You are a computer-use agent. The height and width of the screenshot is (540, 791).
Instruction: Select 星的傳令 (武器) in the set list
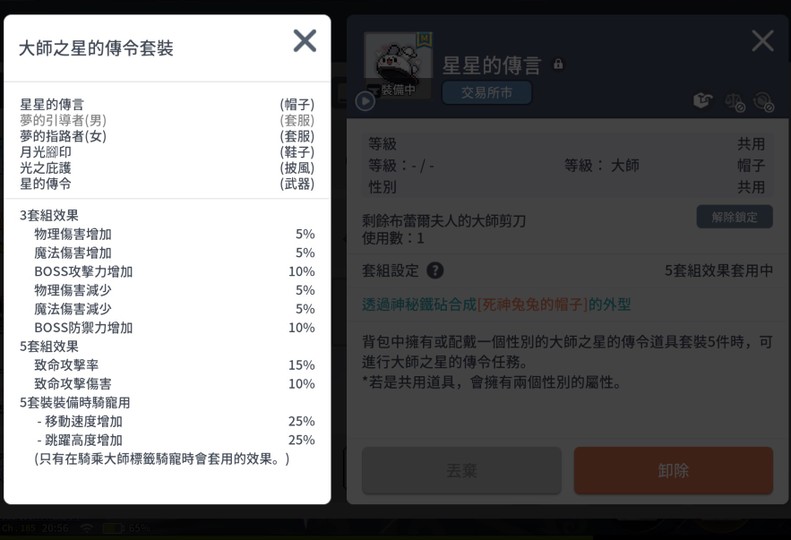(46, 184)
